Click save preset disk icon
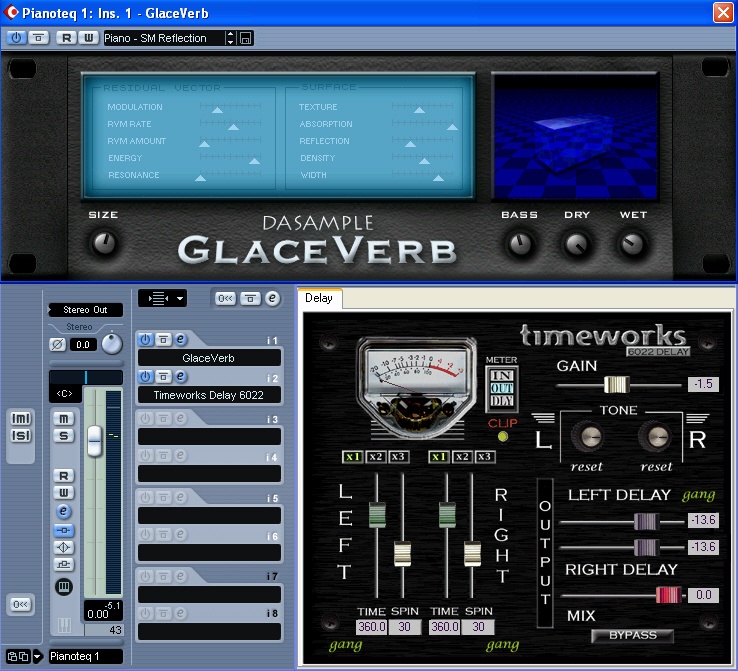The image size is (738, 671). pos(245,38)
